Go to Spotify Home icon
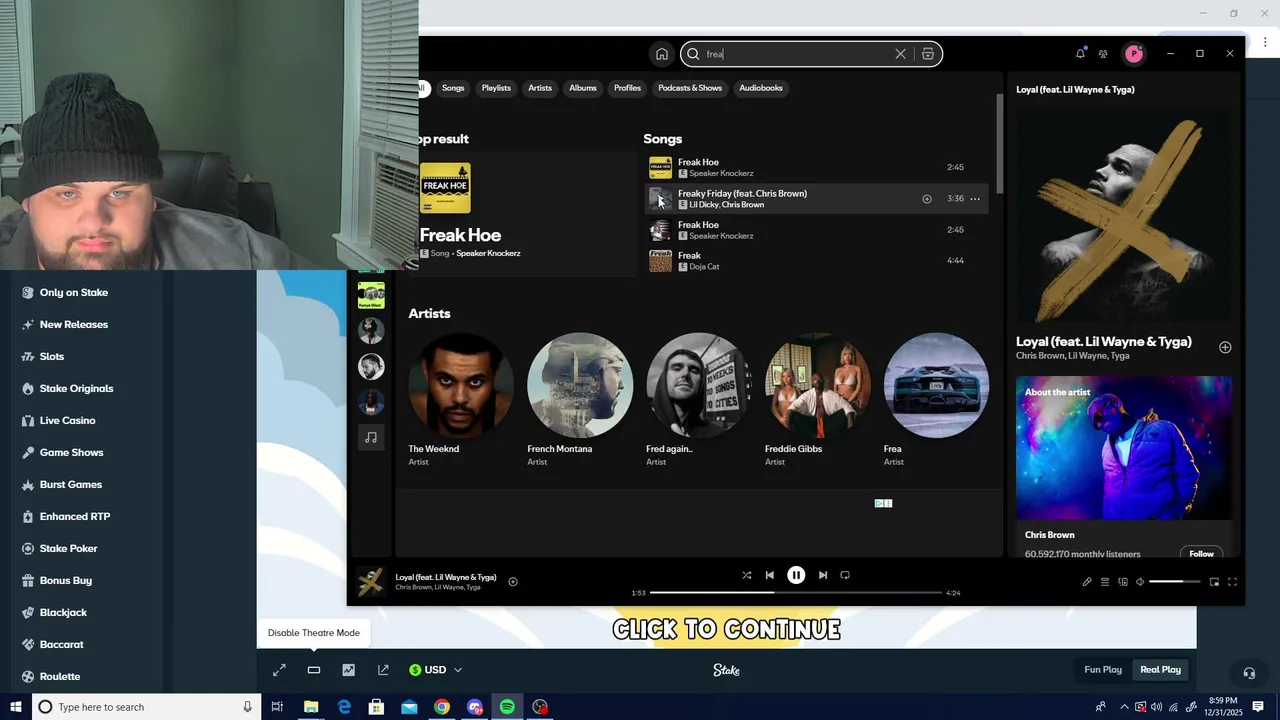This screenshot has height=720, width=1280. 661,54
